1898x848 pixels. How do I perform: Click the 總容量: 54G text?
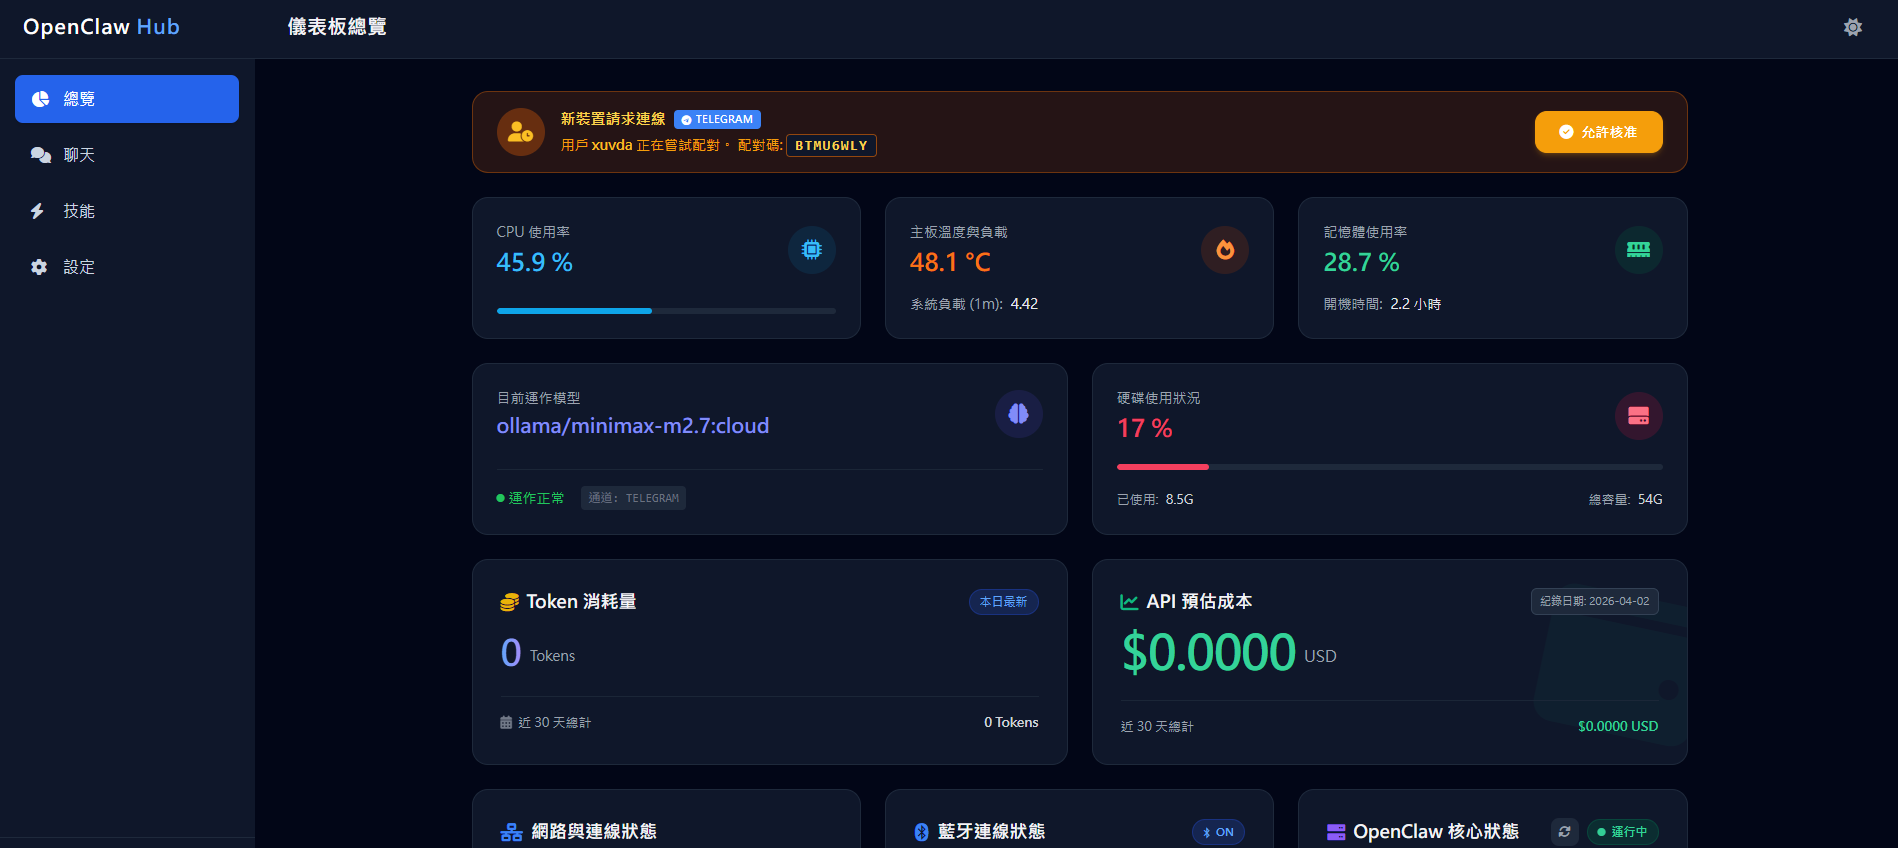(1626, 499)
